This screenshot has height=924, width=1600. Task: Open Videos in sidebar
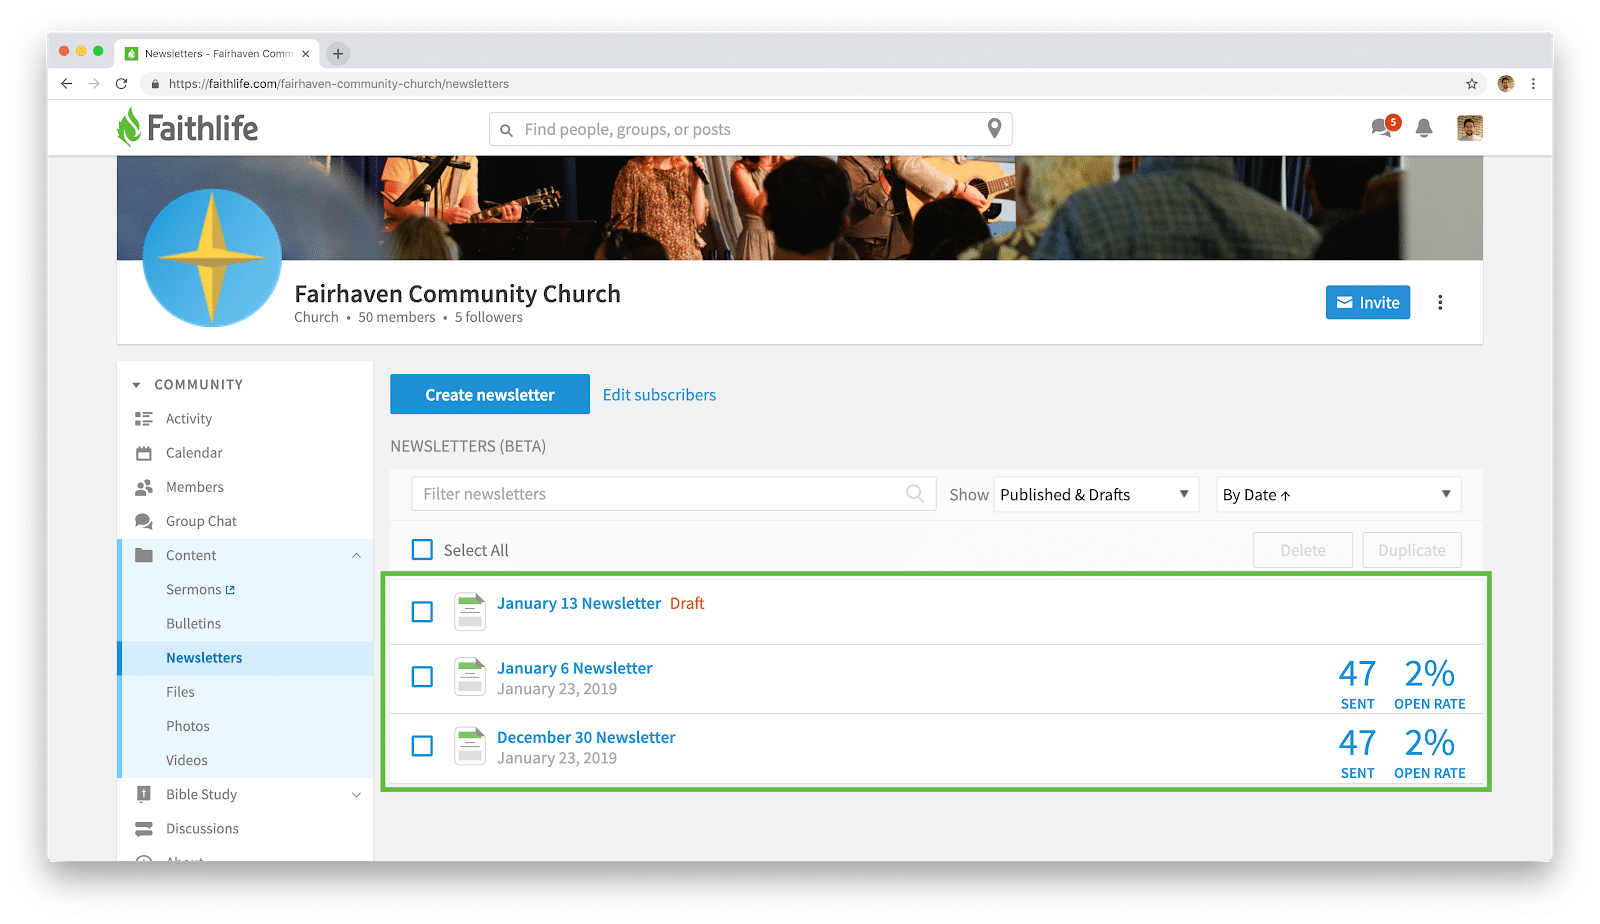tap(187, 760)
